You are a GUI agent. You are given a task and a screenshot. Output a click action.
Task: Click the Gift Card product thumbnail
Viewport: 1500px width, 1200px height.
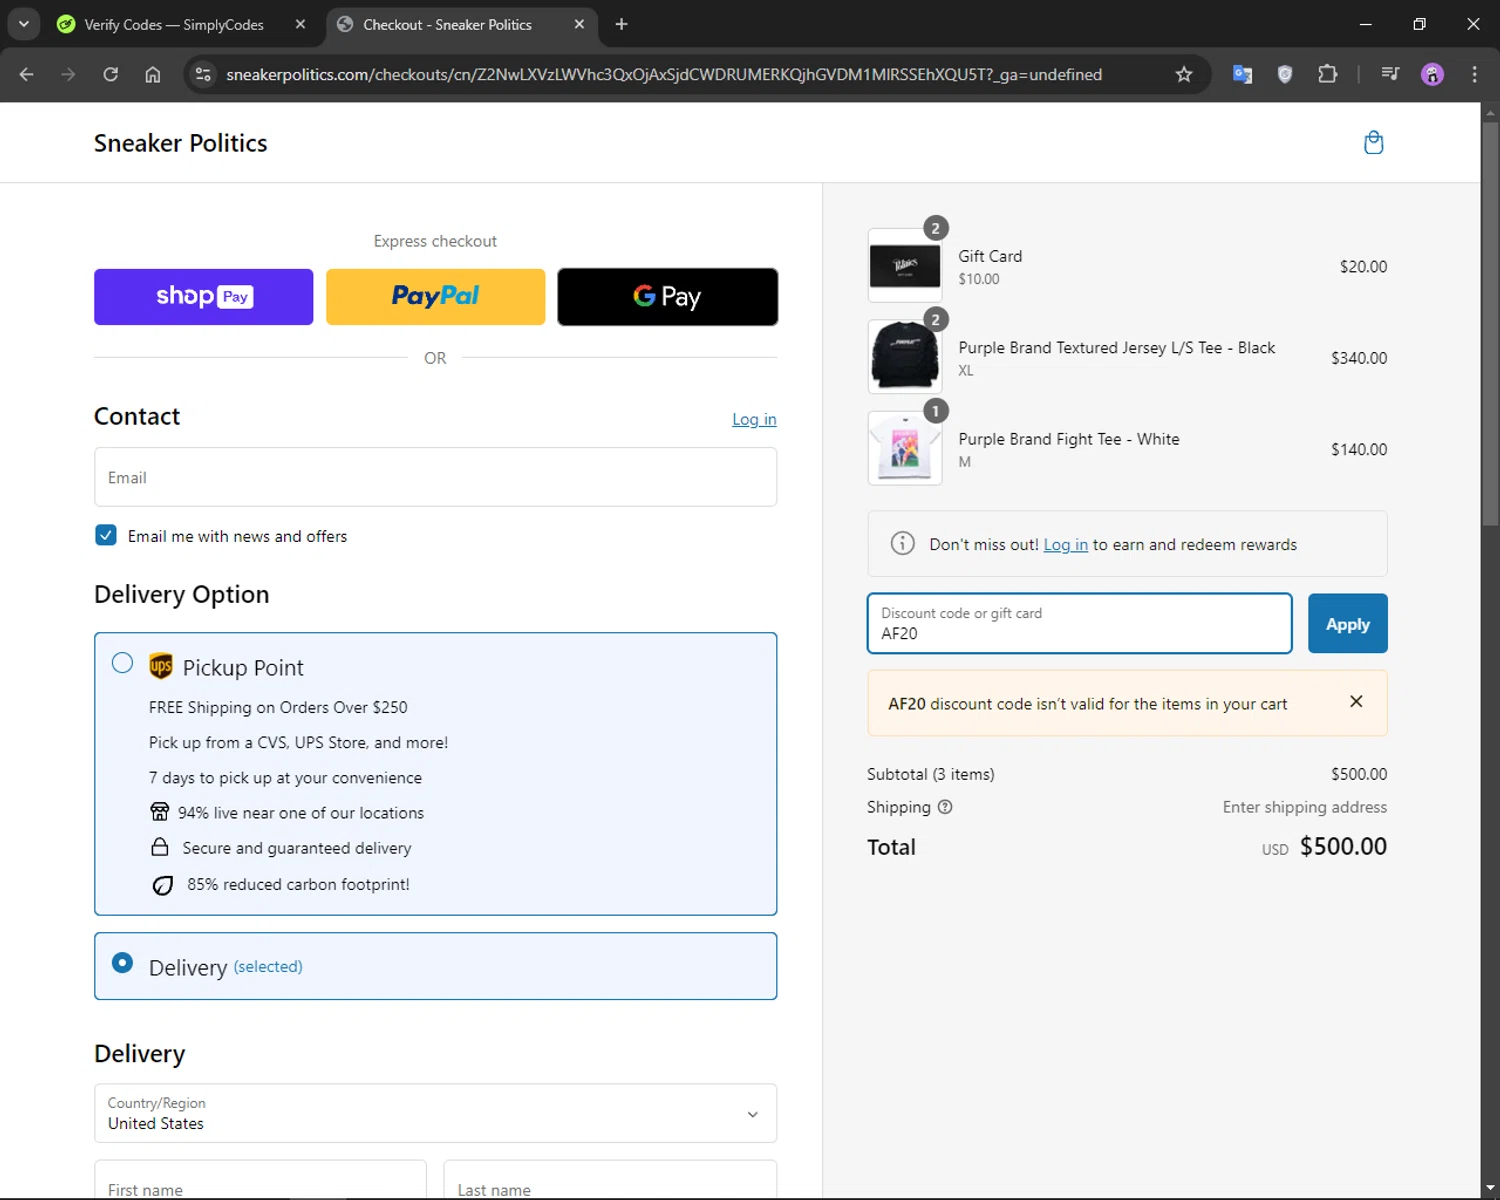pos(905,265)
